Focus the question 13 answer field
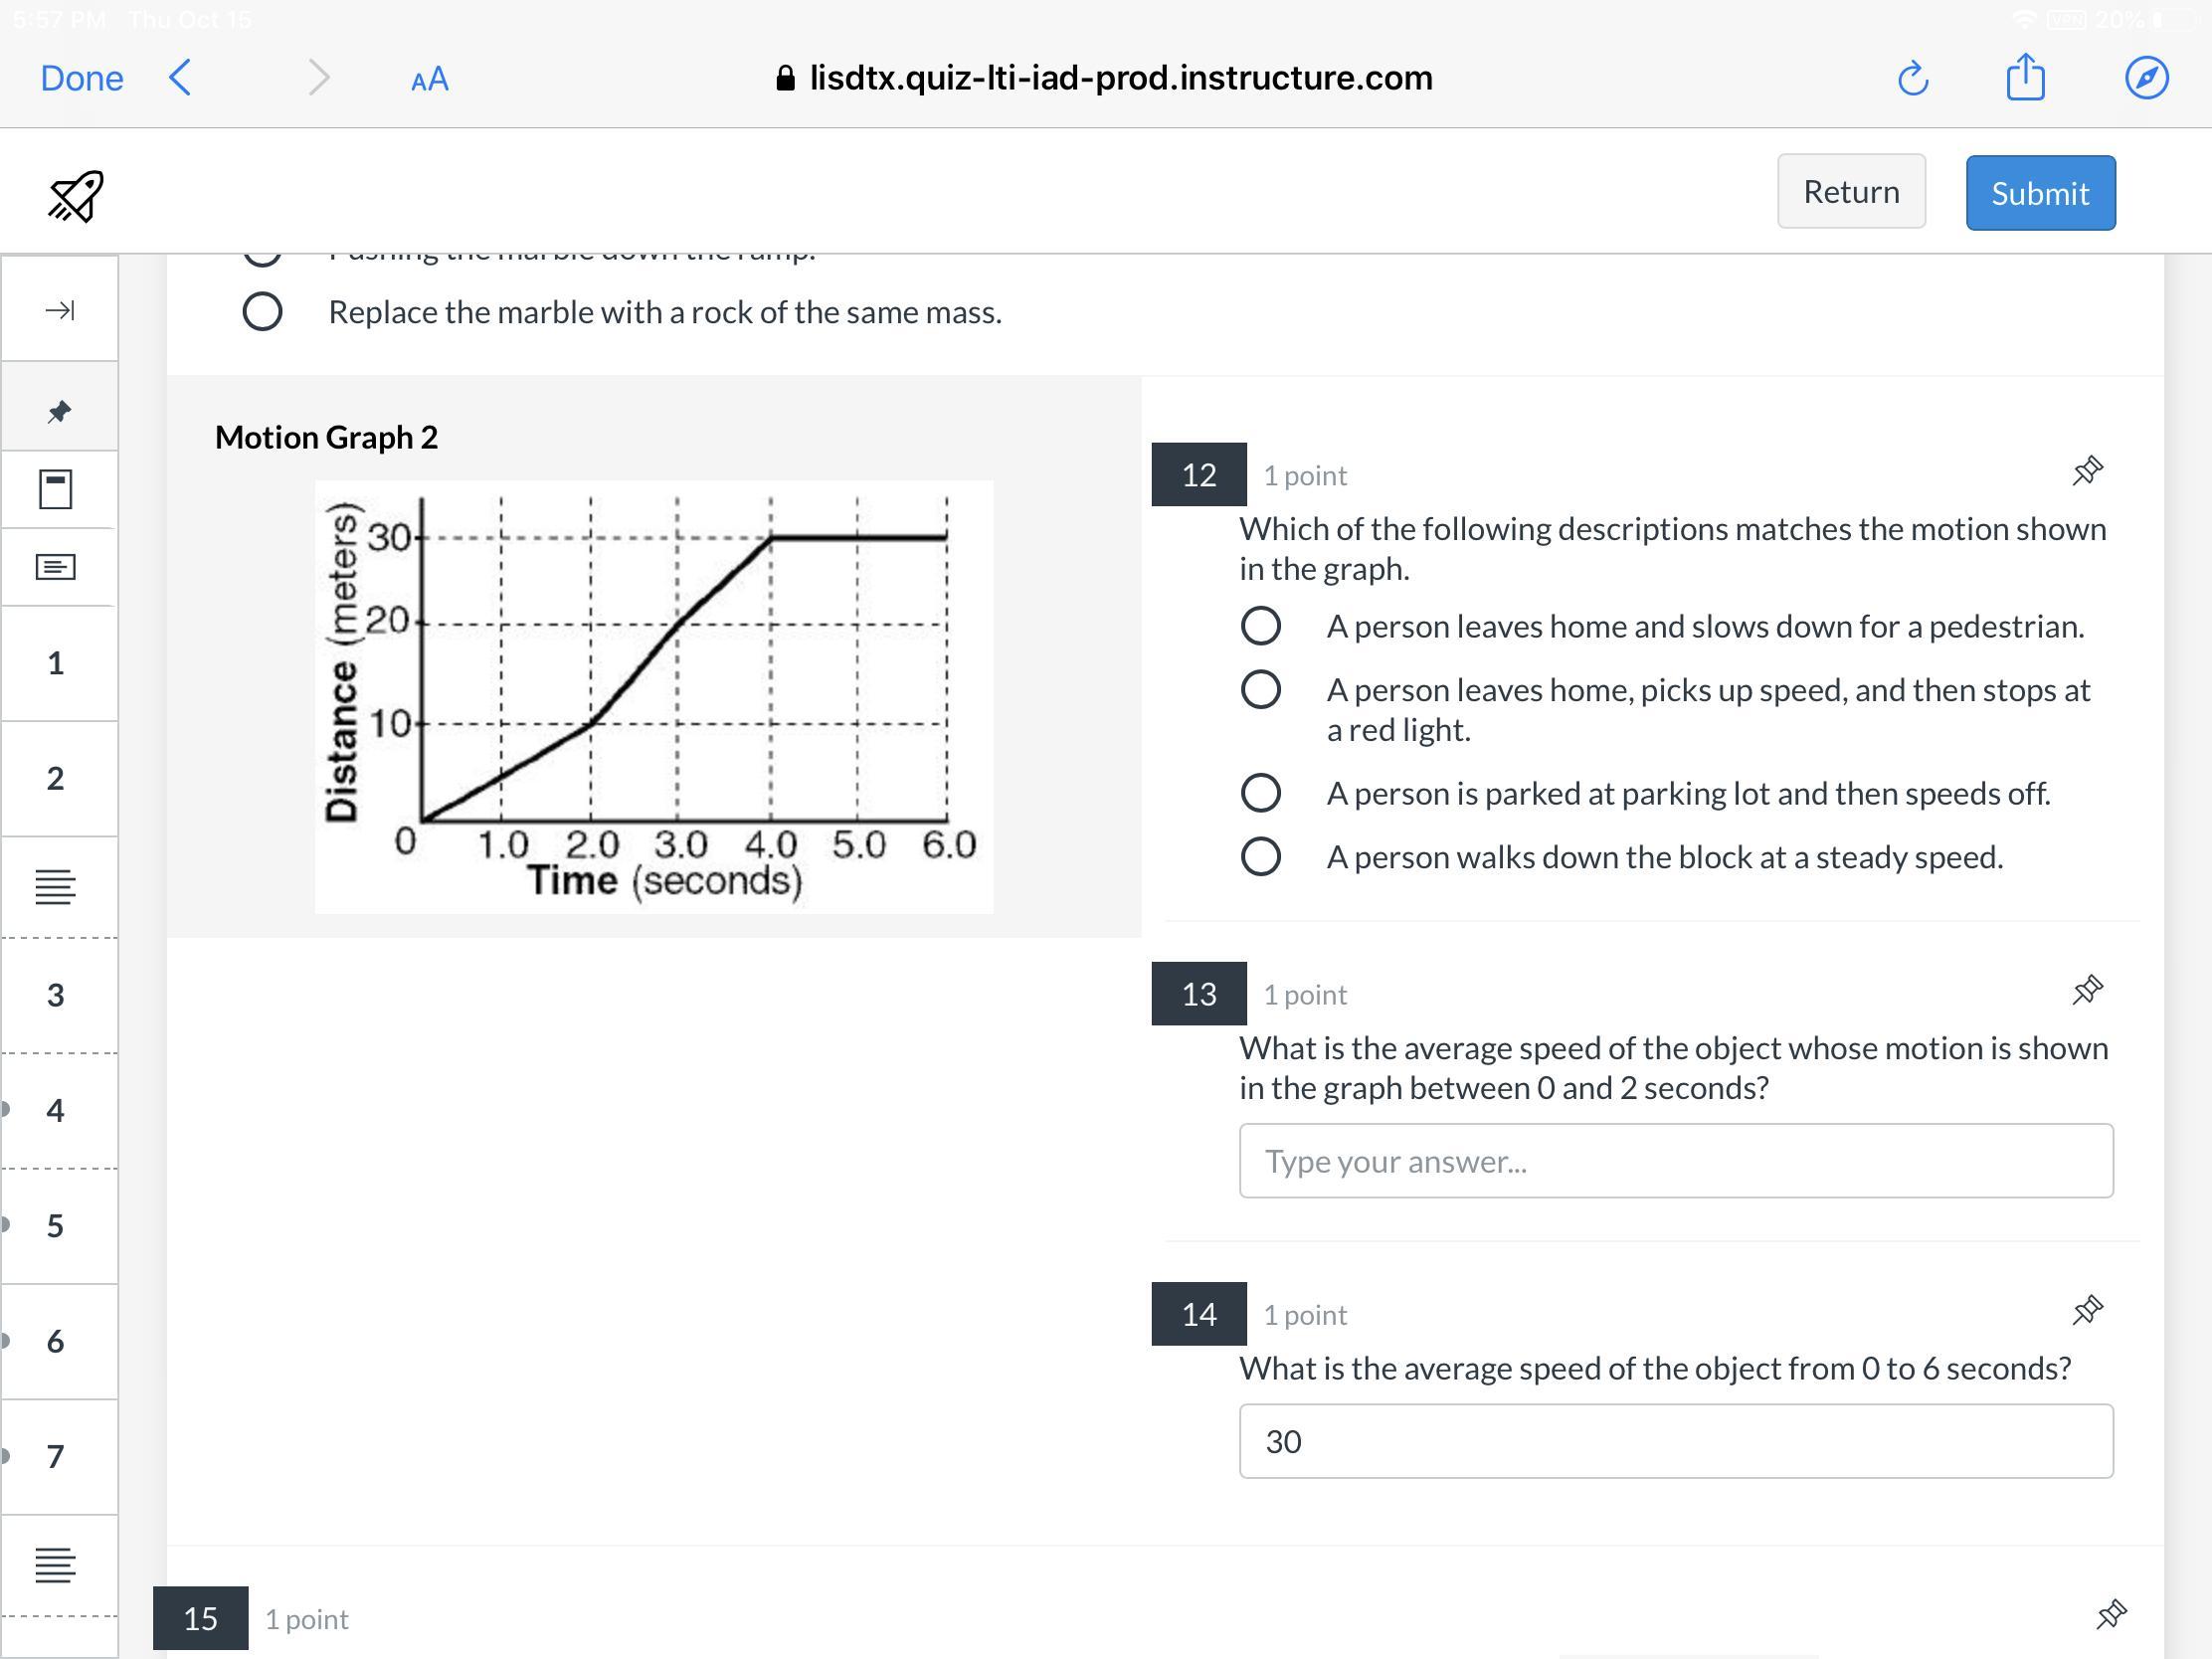The image size is (2212, 1659). coord(1675,1161)
